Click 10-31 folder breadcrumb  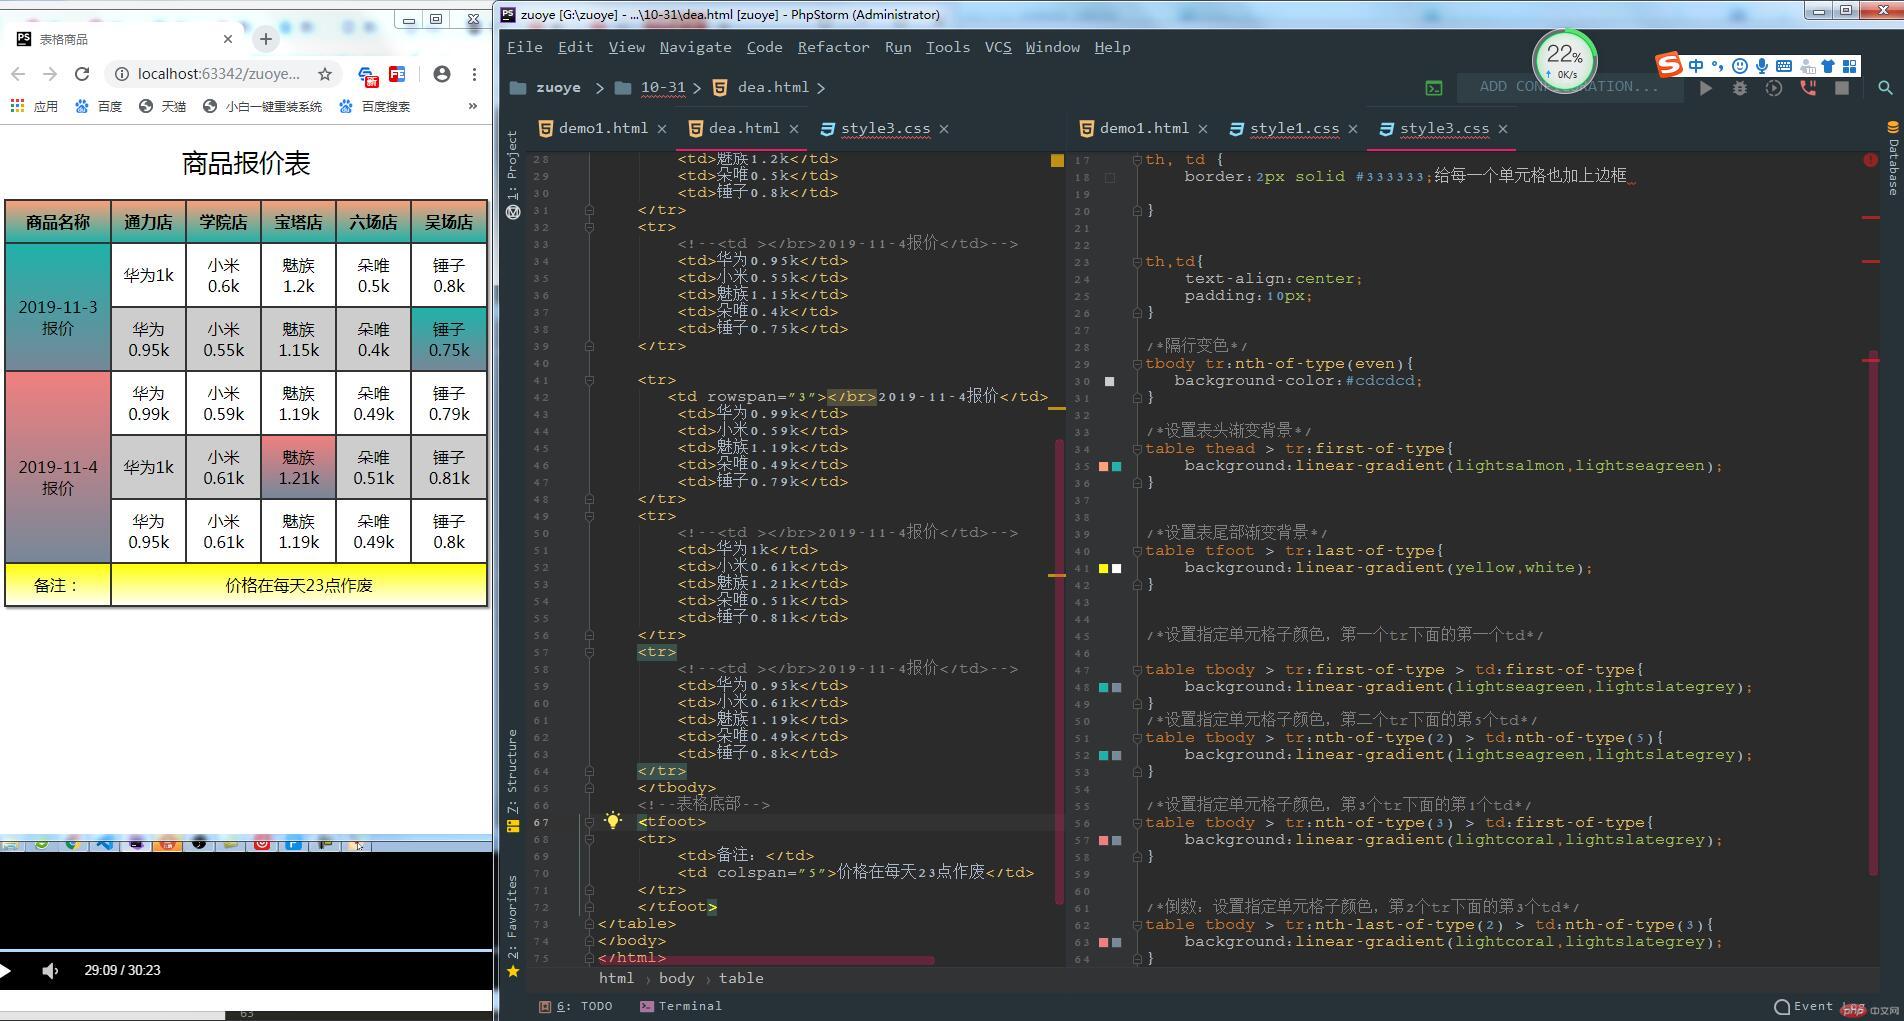click(x=652, y=88)
